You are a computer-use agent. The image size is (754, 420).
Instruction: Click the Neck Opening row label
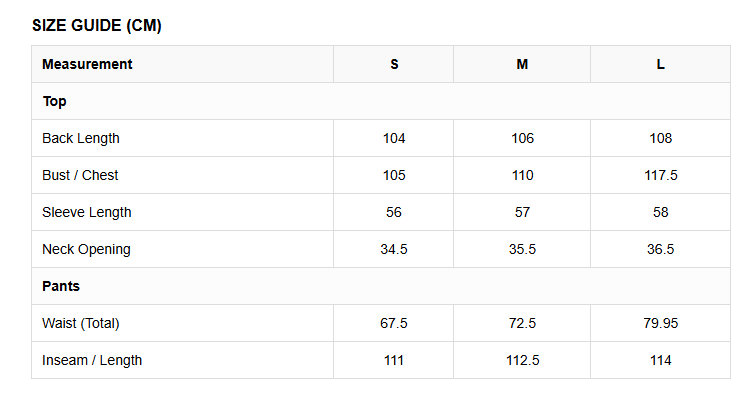click(x=86, y=249)
